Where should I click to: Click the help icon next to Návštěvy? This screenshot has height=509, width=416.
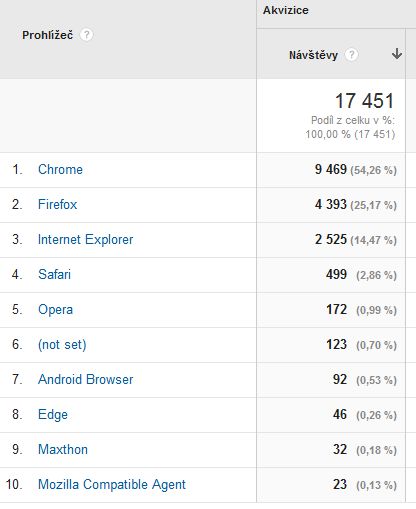tap(351, 55)
